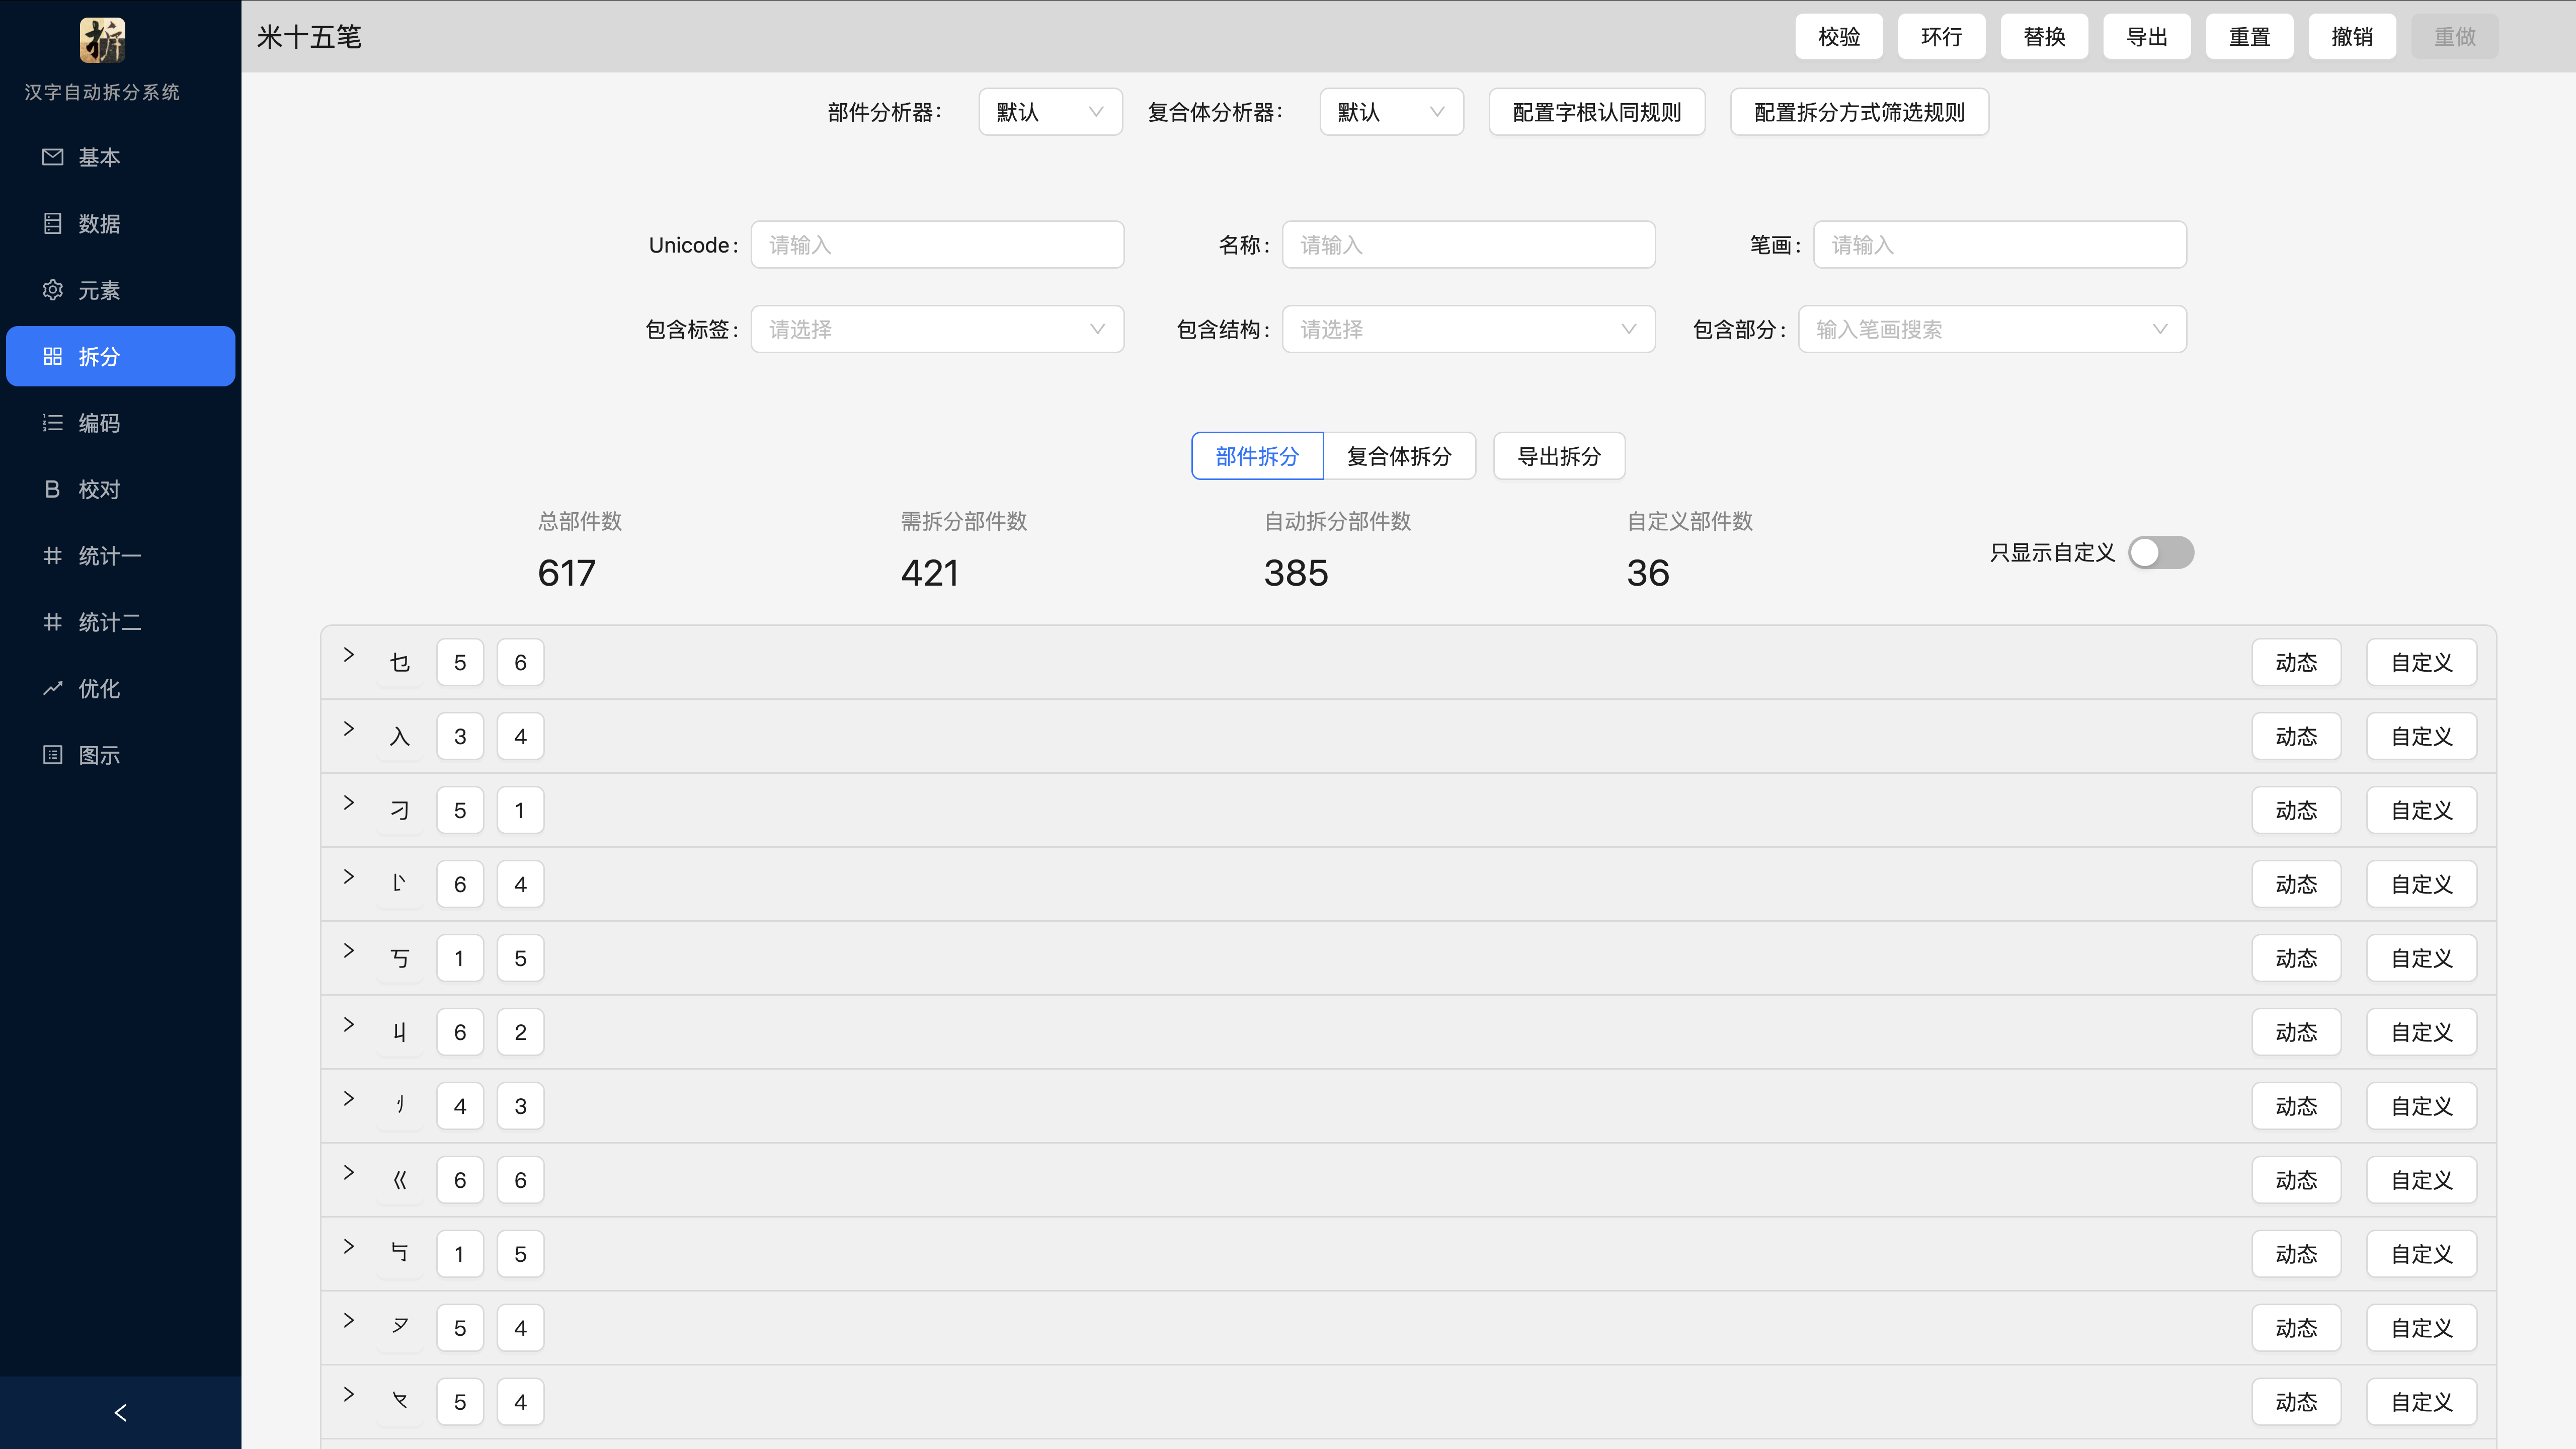2576x1449 pixels.
Task: Open 图示 page from sidebar icon
Action: (53, 755)
